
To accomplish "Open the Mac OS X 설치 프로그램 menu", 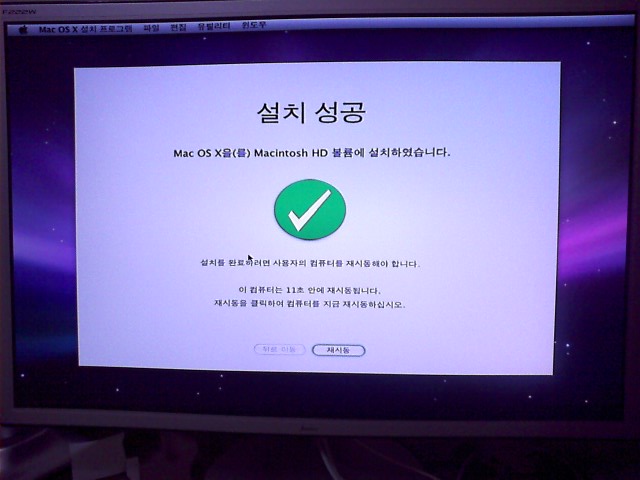I will coord(85,29).
